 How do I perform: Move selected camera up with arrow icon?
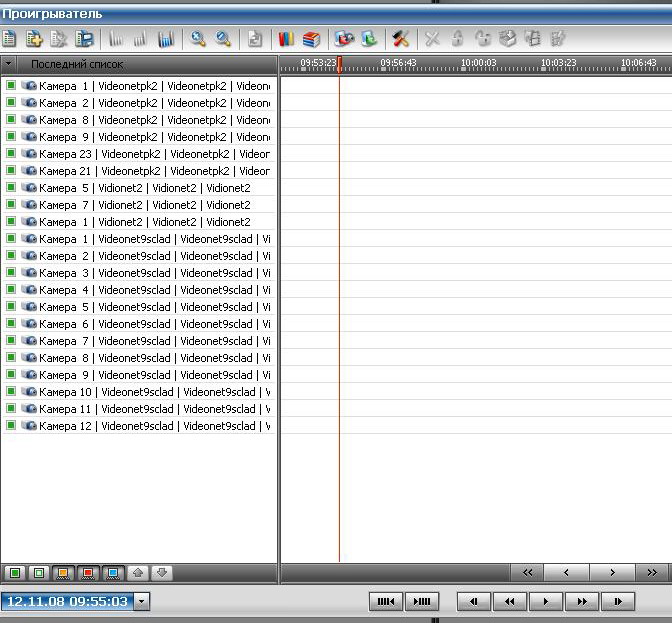(138, 573)
